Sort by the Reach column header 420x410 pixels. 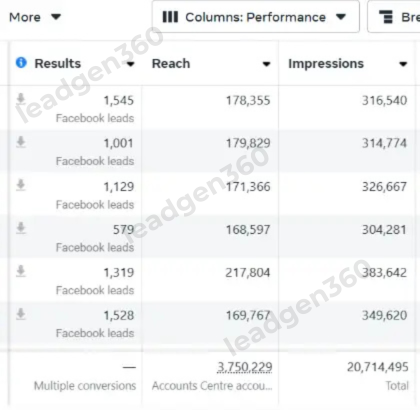[171, 64]
